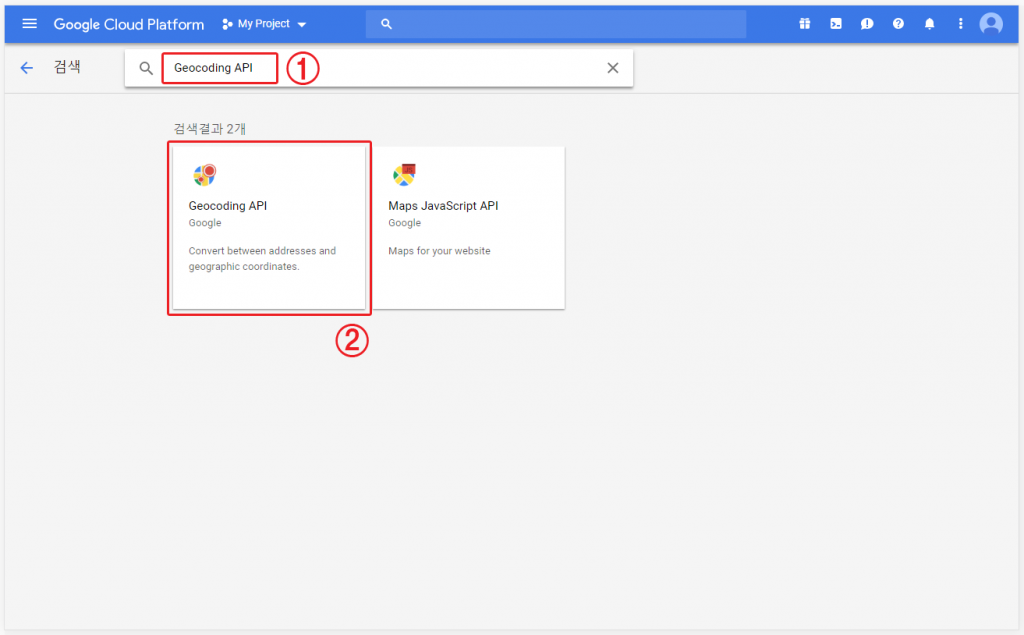Click 'Maps for your website' description
Viewport: 1024px width, 635px height.
[439, 251]
